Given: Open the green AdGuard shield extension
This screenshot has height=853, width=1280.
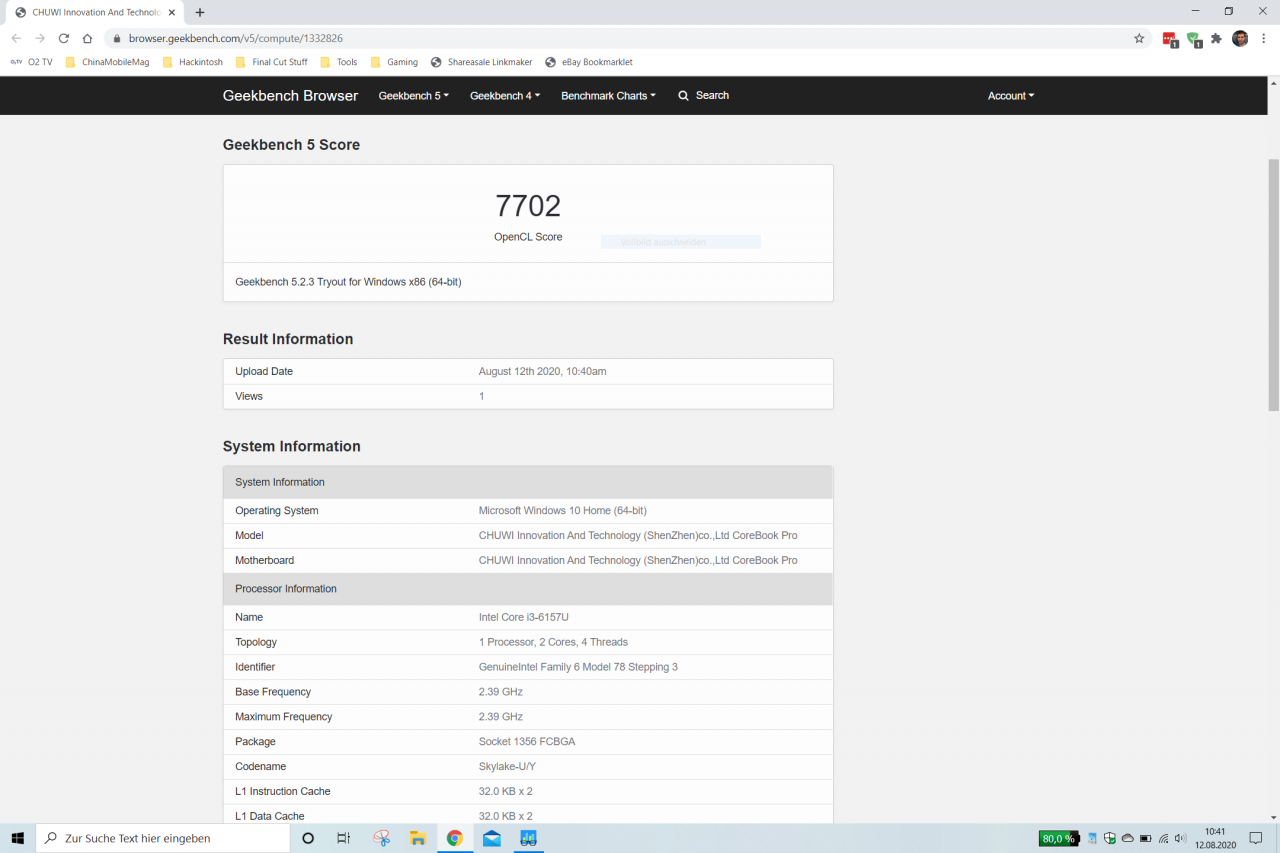Looking at the screenshot, I should [1194, 39].
